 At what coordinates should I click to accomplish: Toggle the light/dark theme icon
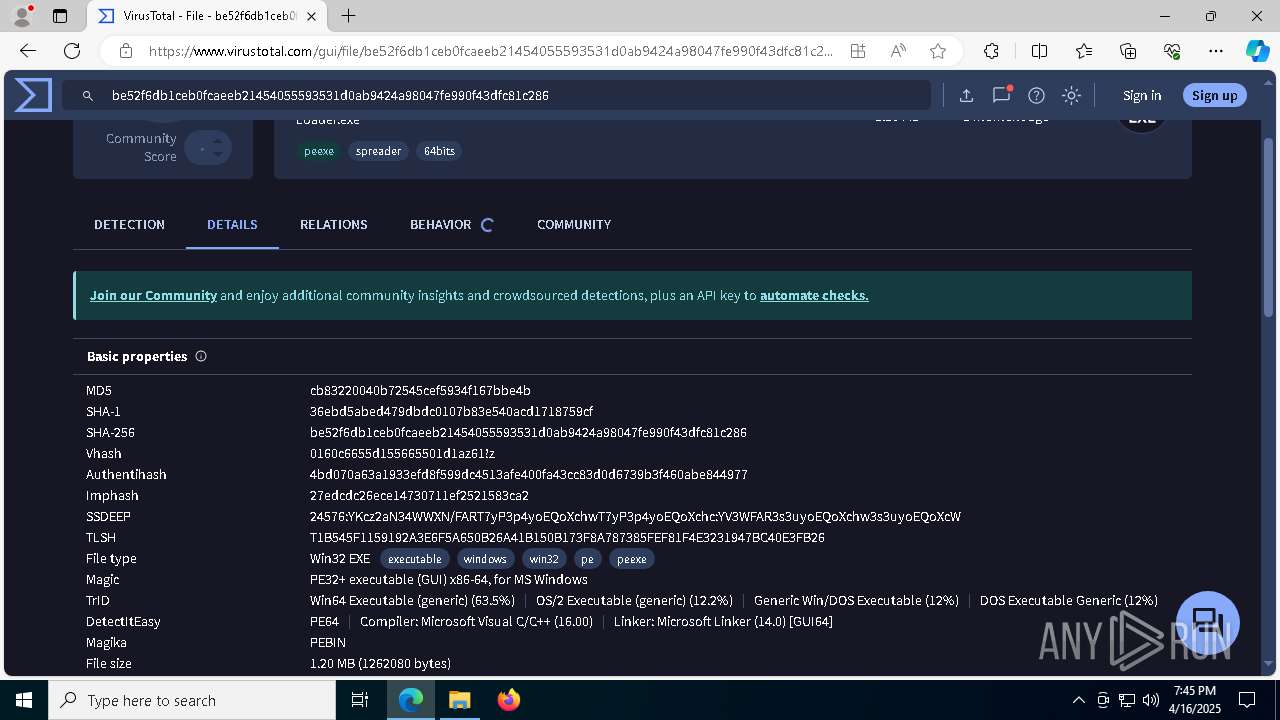(x=1072, y=95)
